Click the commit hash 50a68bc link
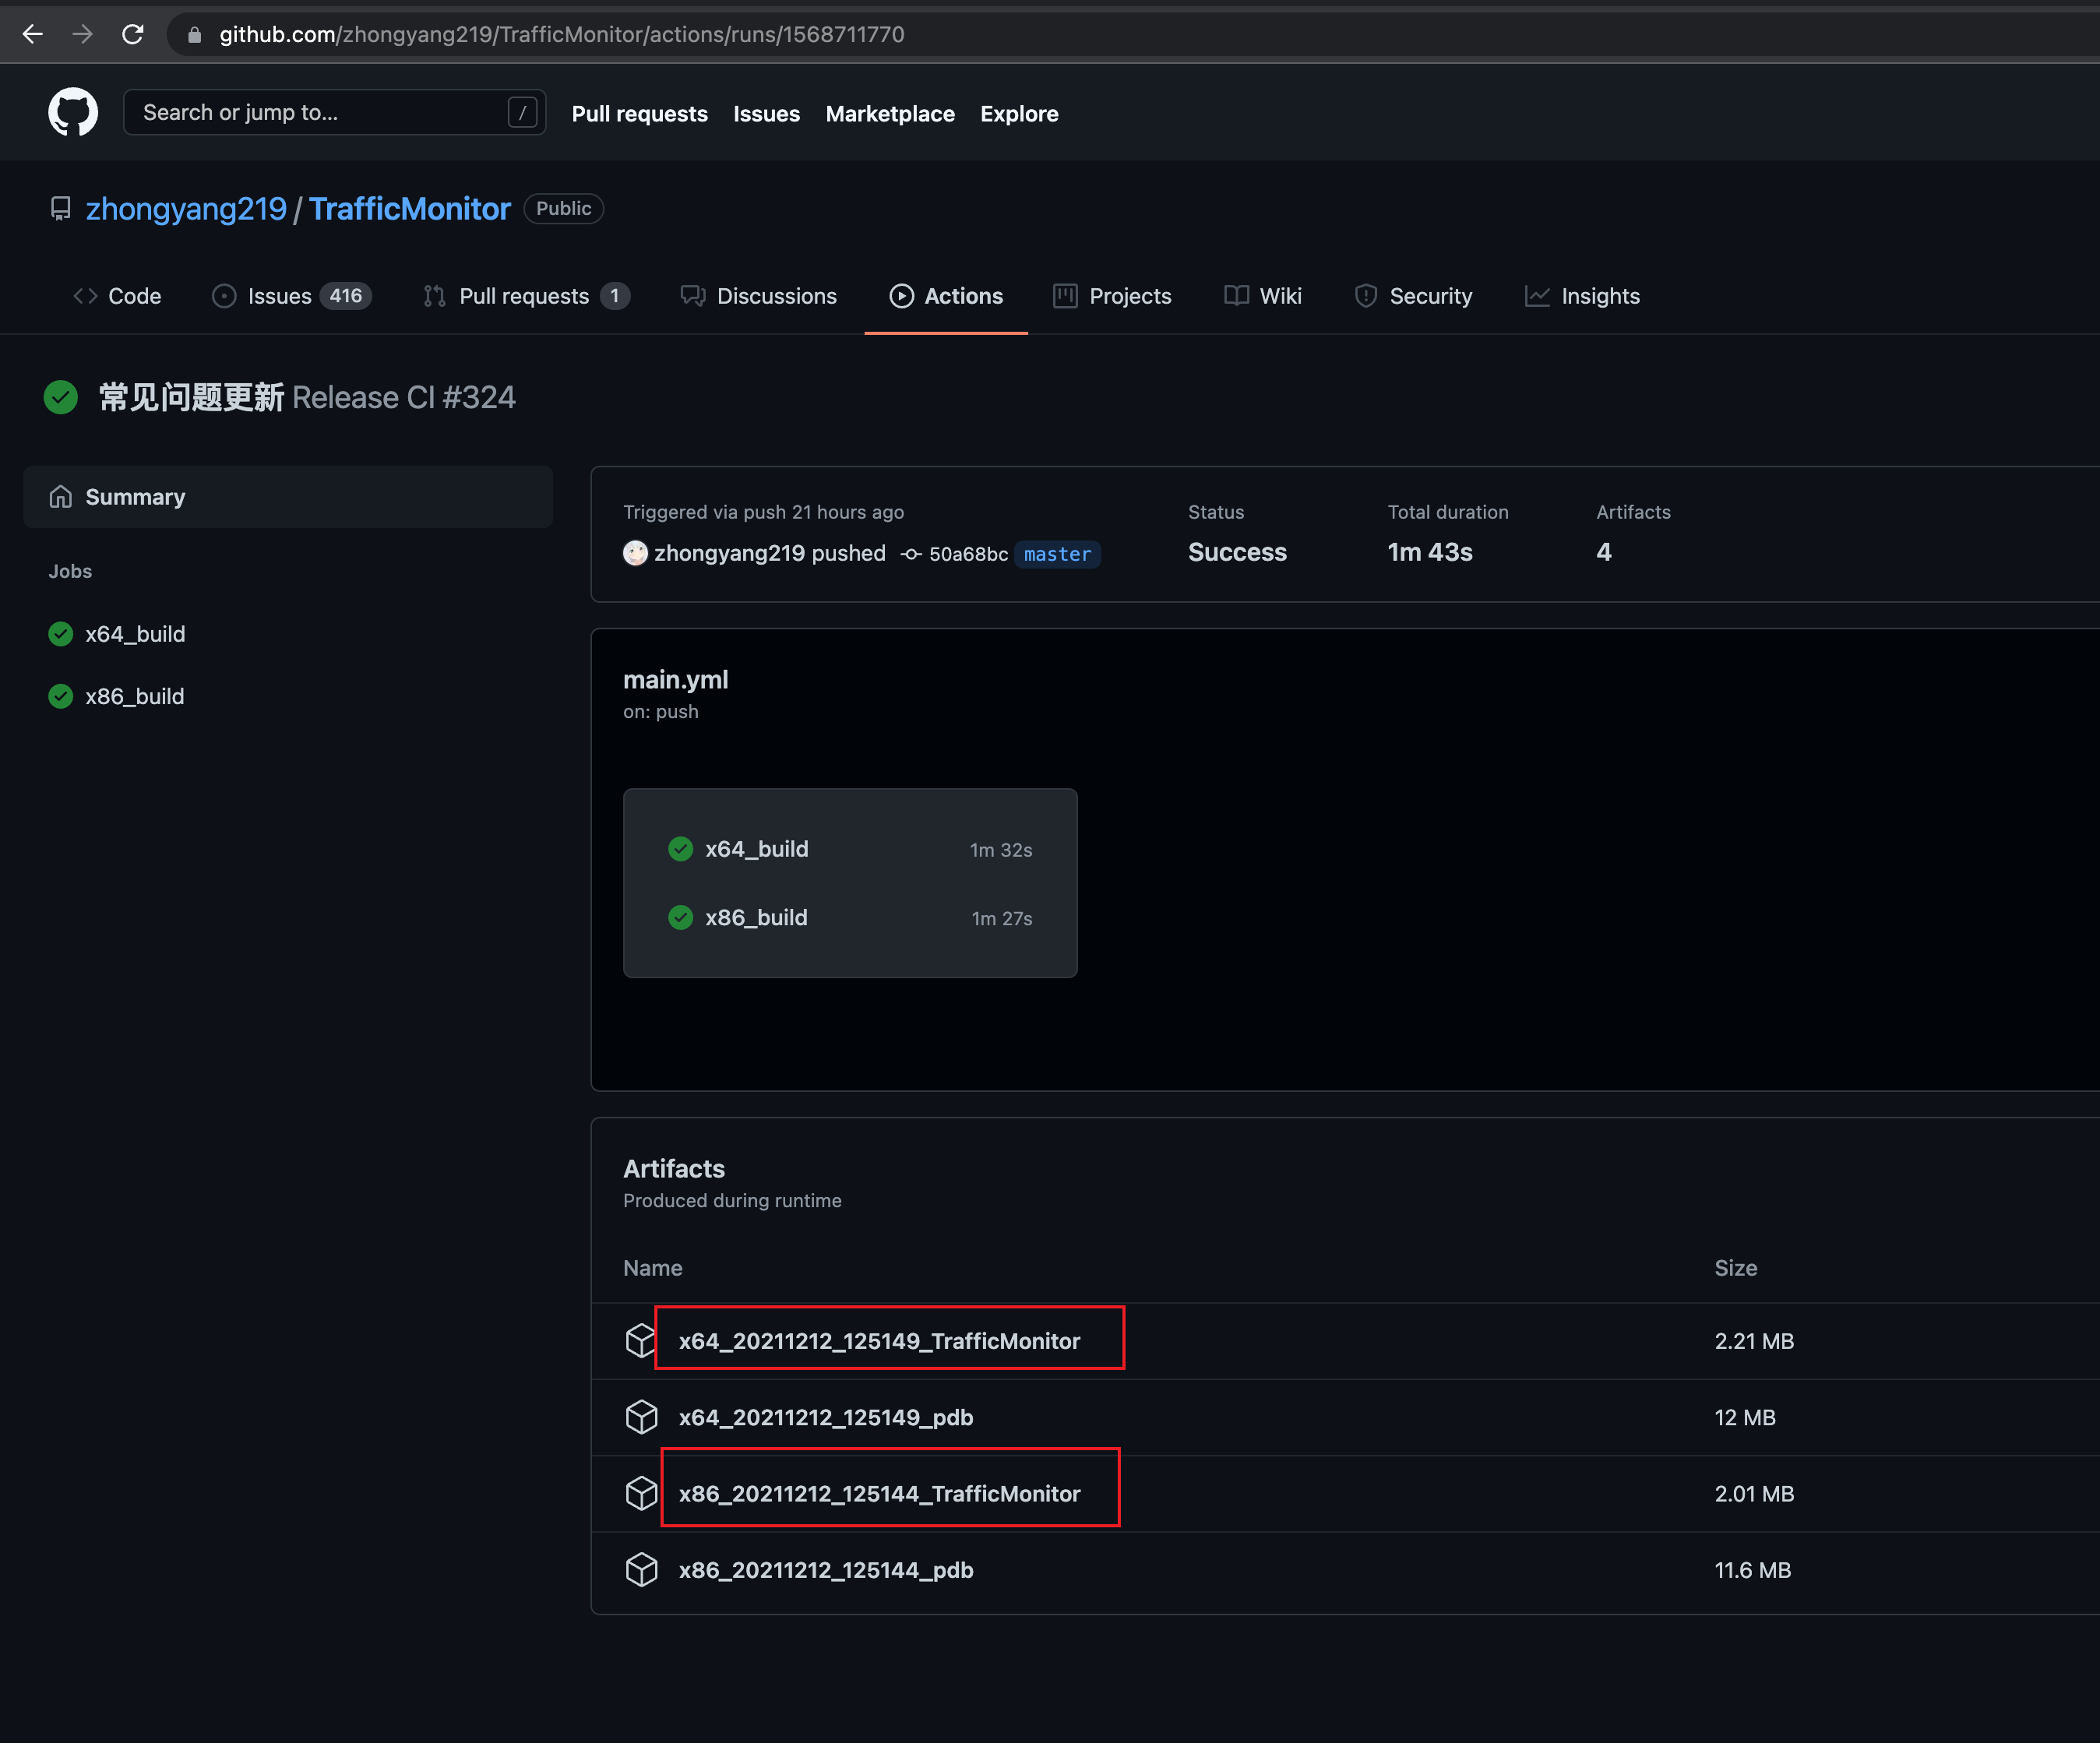 [967, 553]
